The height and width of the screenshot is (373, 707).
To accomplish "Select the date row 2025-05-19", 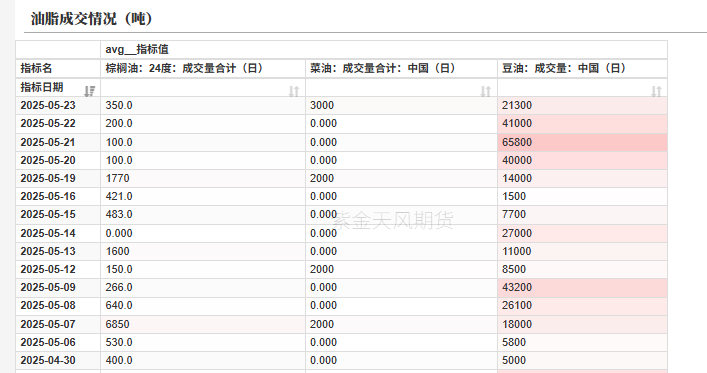I will click(58, 179).
